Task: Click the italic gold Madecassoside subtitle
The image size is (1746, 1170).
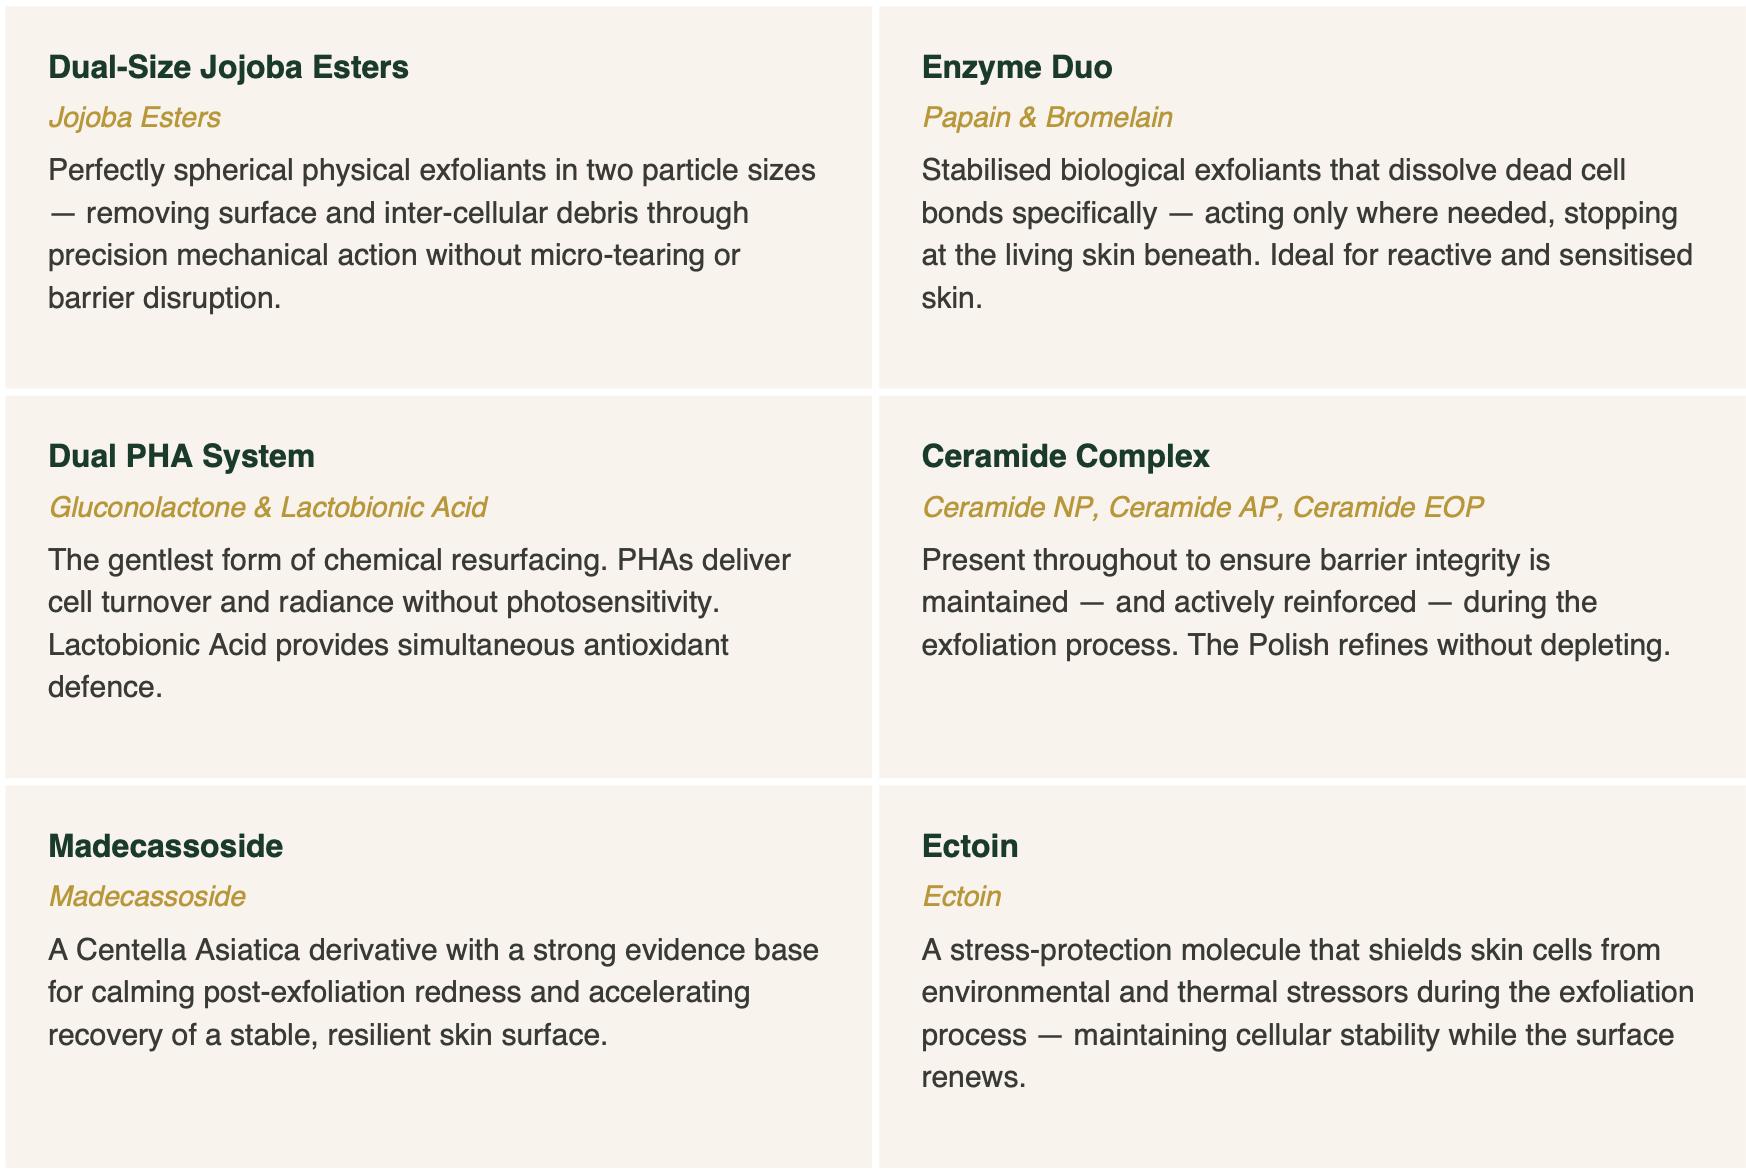Action: pos(146,896)
